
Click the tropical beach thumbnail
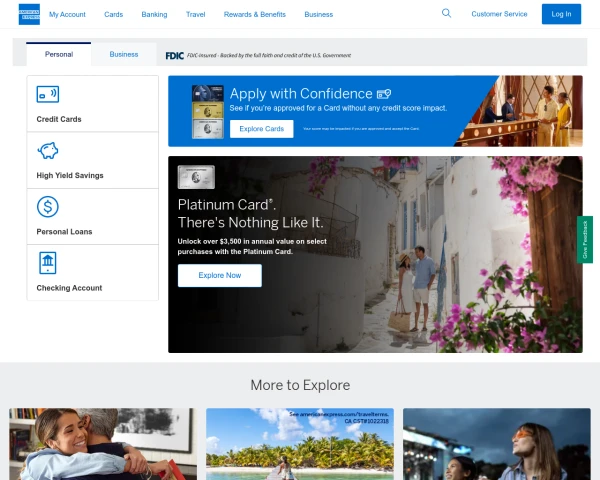(x=300, y=444)
